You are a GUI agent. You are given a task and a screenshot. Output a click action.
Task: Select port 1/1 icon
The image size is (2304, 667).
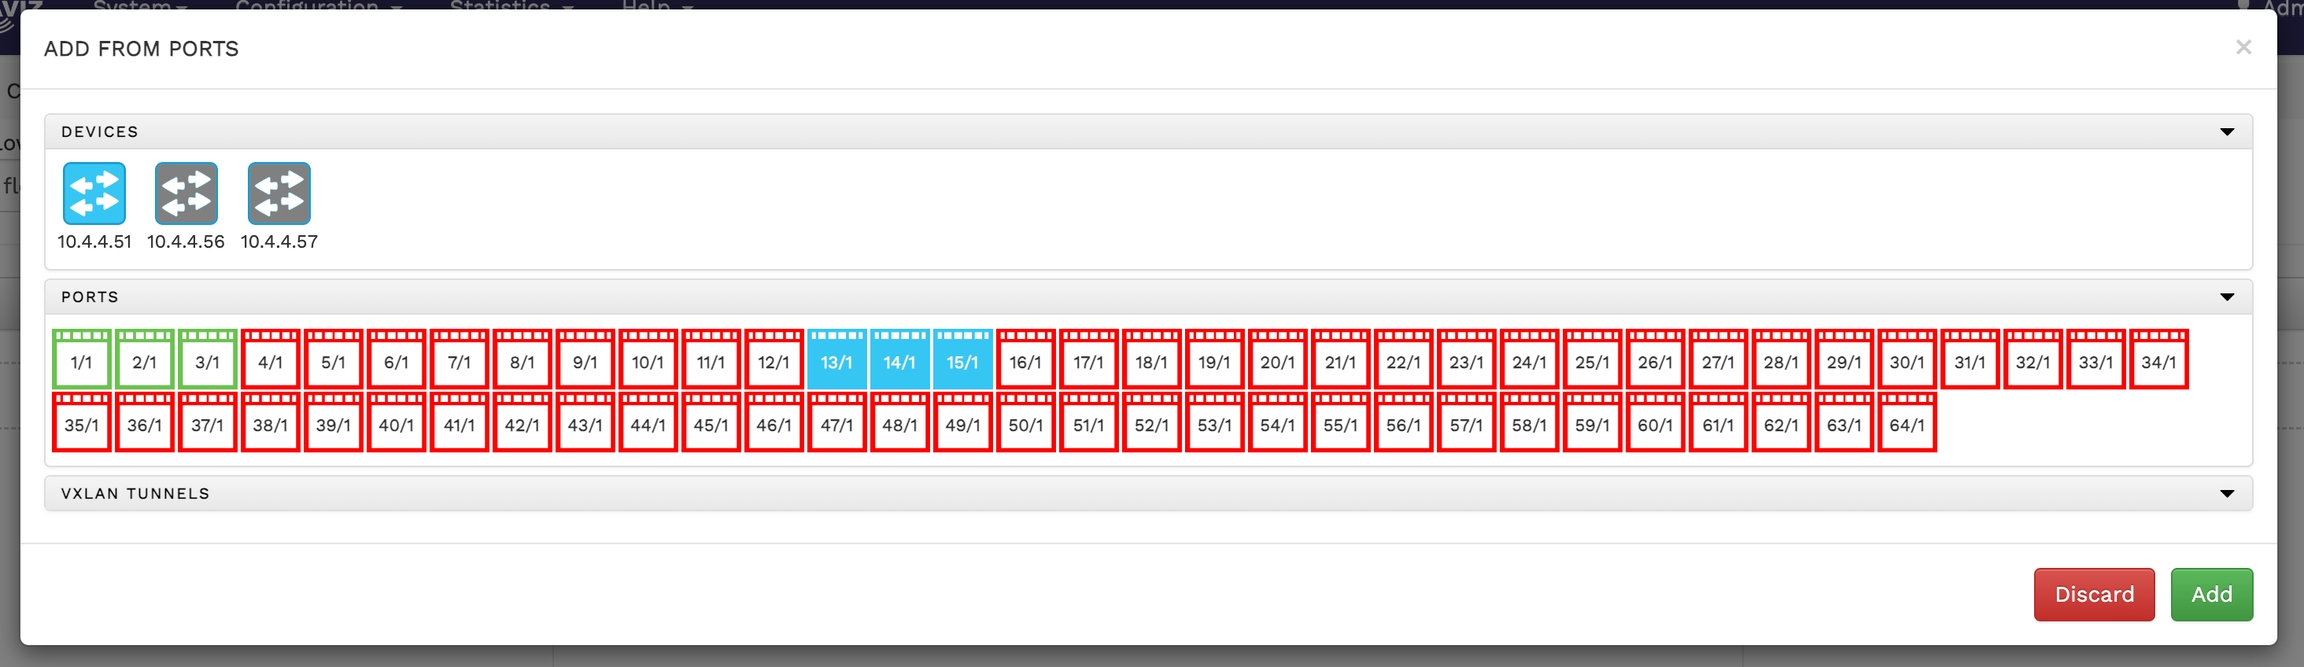click(x=82, y=360)
